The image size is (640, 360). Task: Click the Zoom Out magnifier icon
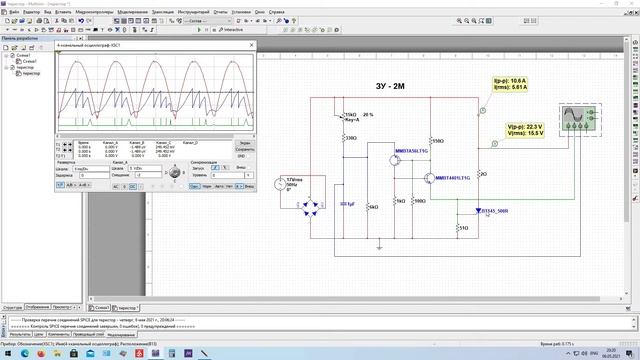(467, 21)
